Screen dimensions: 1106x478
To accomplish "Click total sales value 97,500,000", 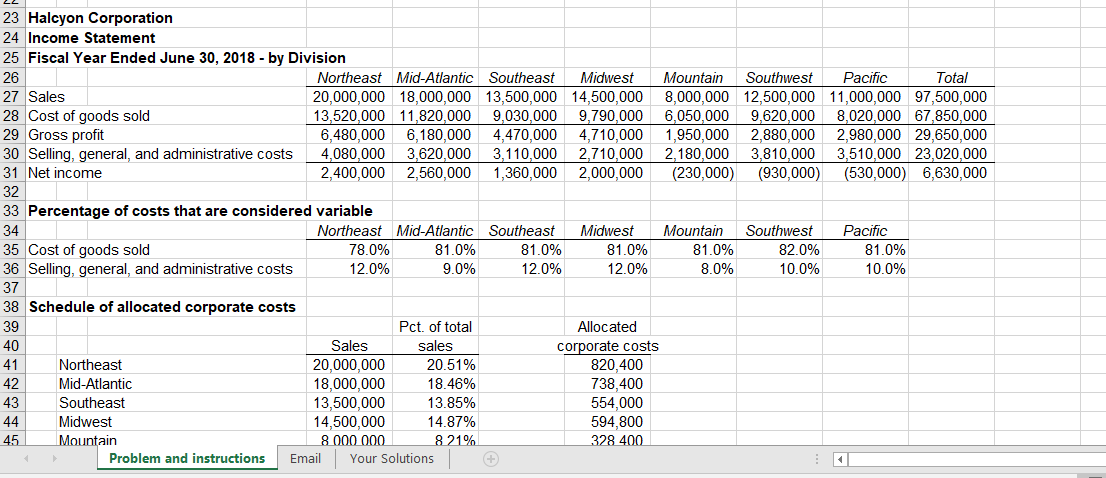I will (952, 97).
